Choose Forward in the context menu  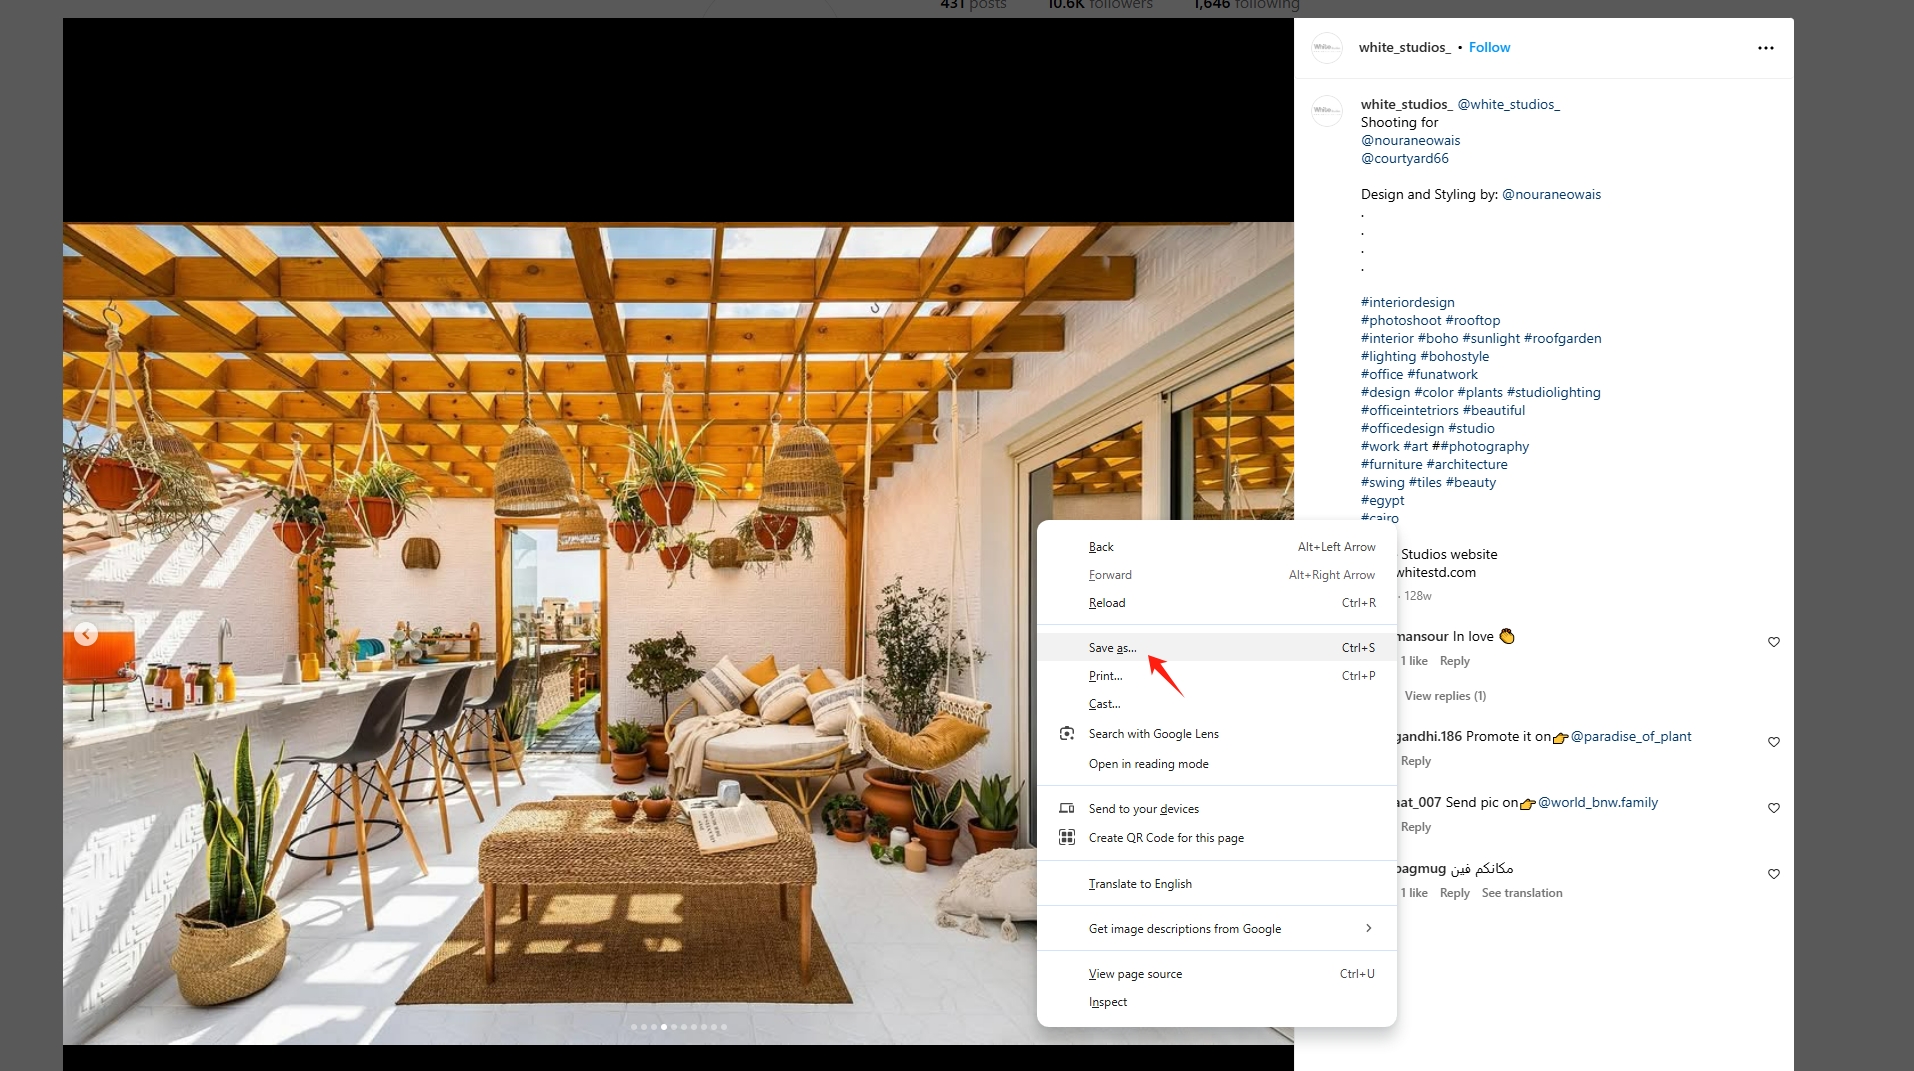pyautogui.click(x=1216, y=575)
